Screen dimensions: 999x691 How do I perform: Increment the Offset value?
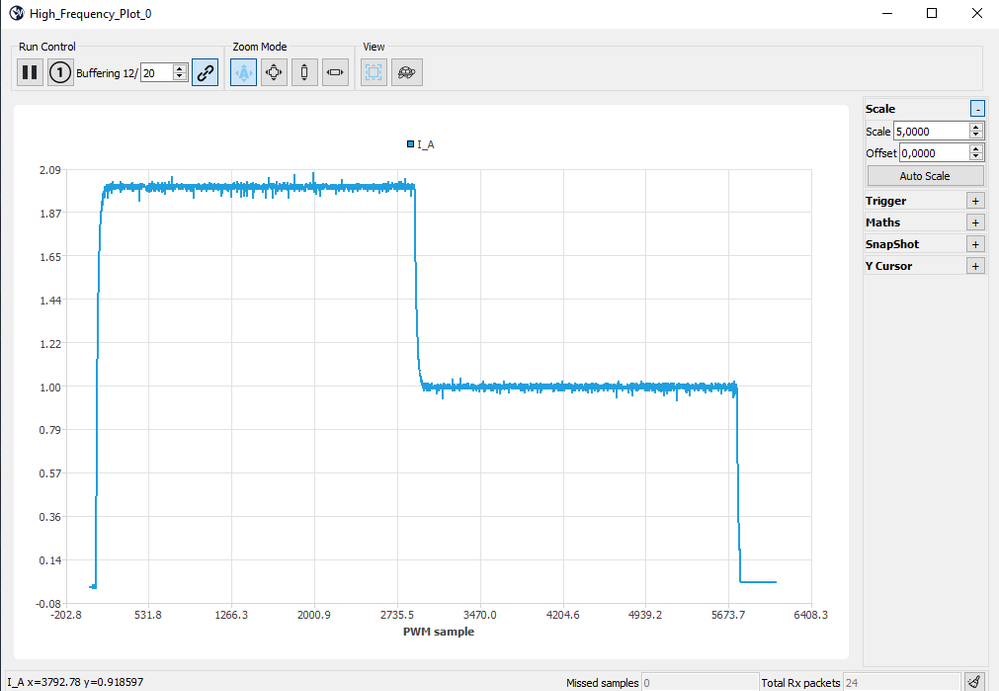coord(976,149)
